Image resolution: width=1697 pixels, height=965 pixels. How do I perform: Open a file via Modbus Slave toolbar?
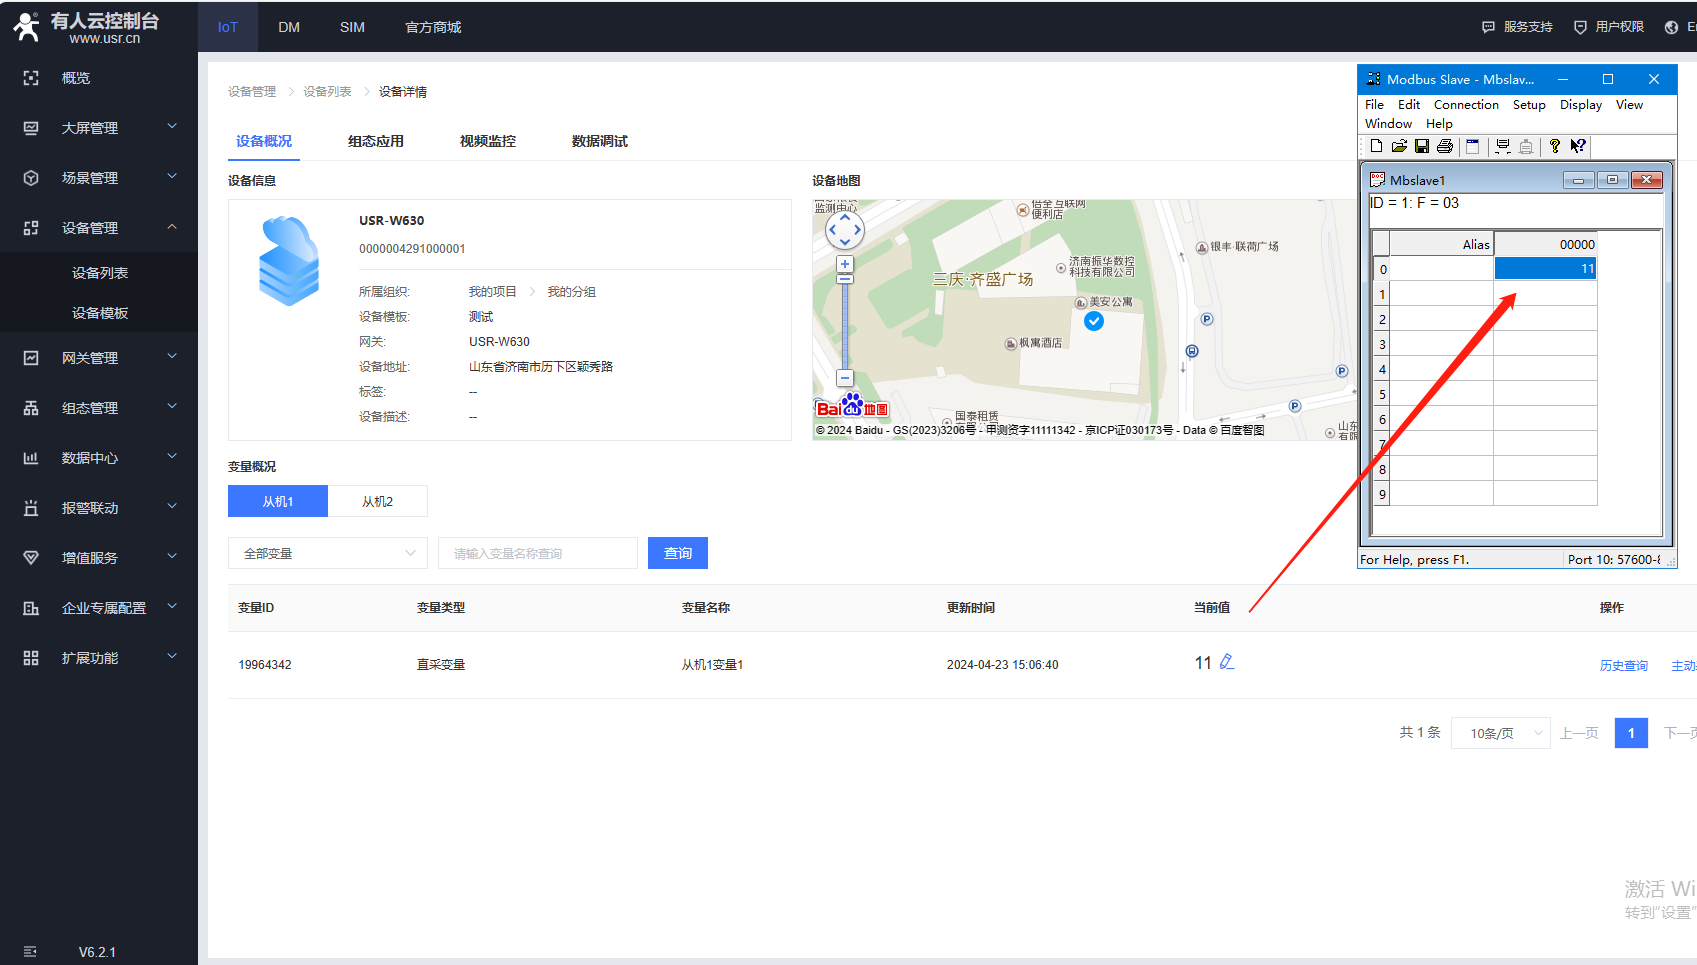pos(1399,146)
